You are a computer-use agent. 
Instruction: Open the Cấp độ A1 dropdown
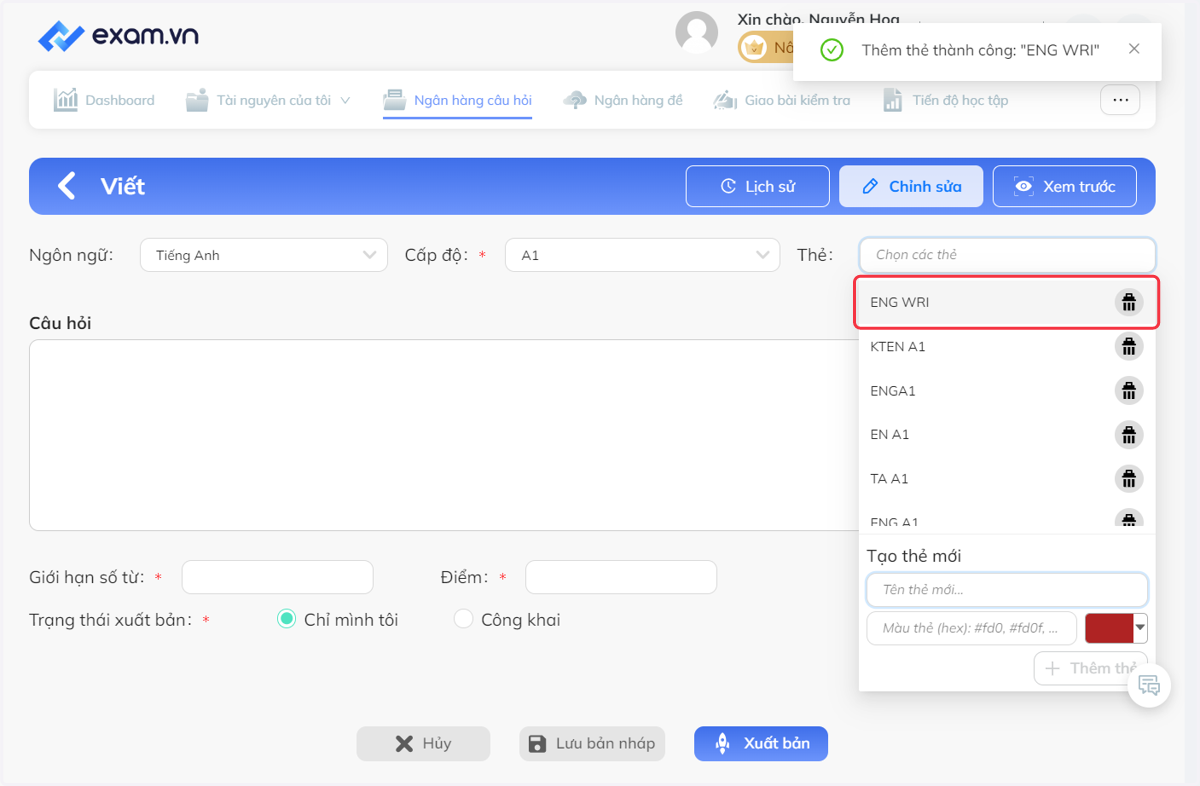(x=642, y=255)
